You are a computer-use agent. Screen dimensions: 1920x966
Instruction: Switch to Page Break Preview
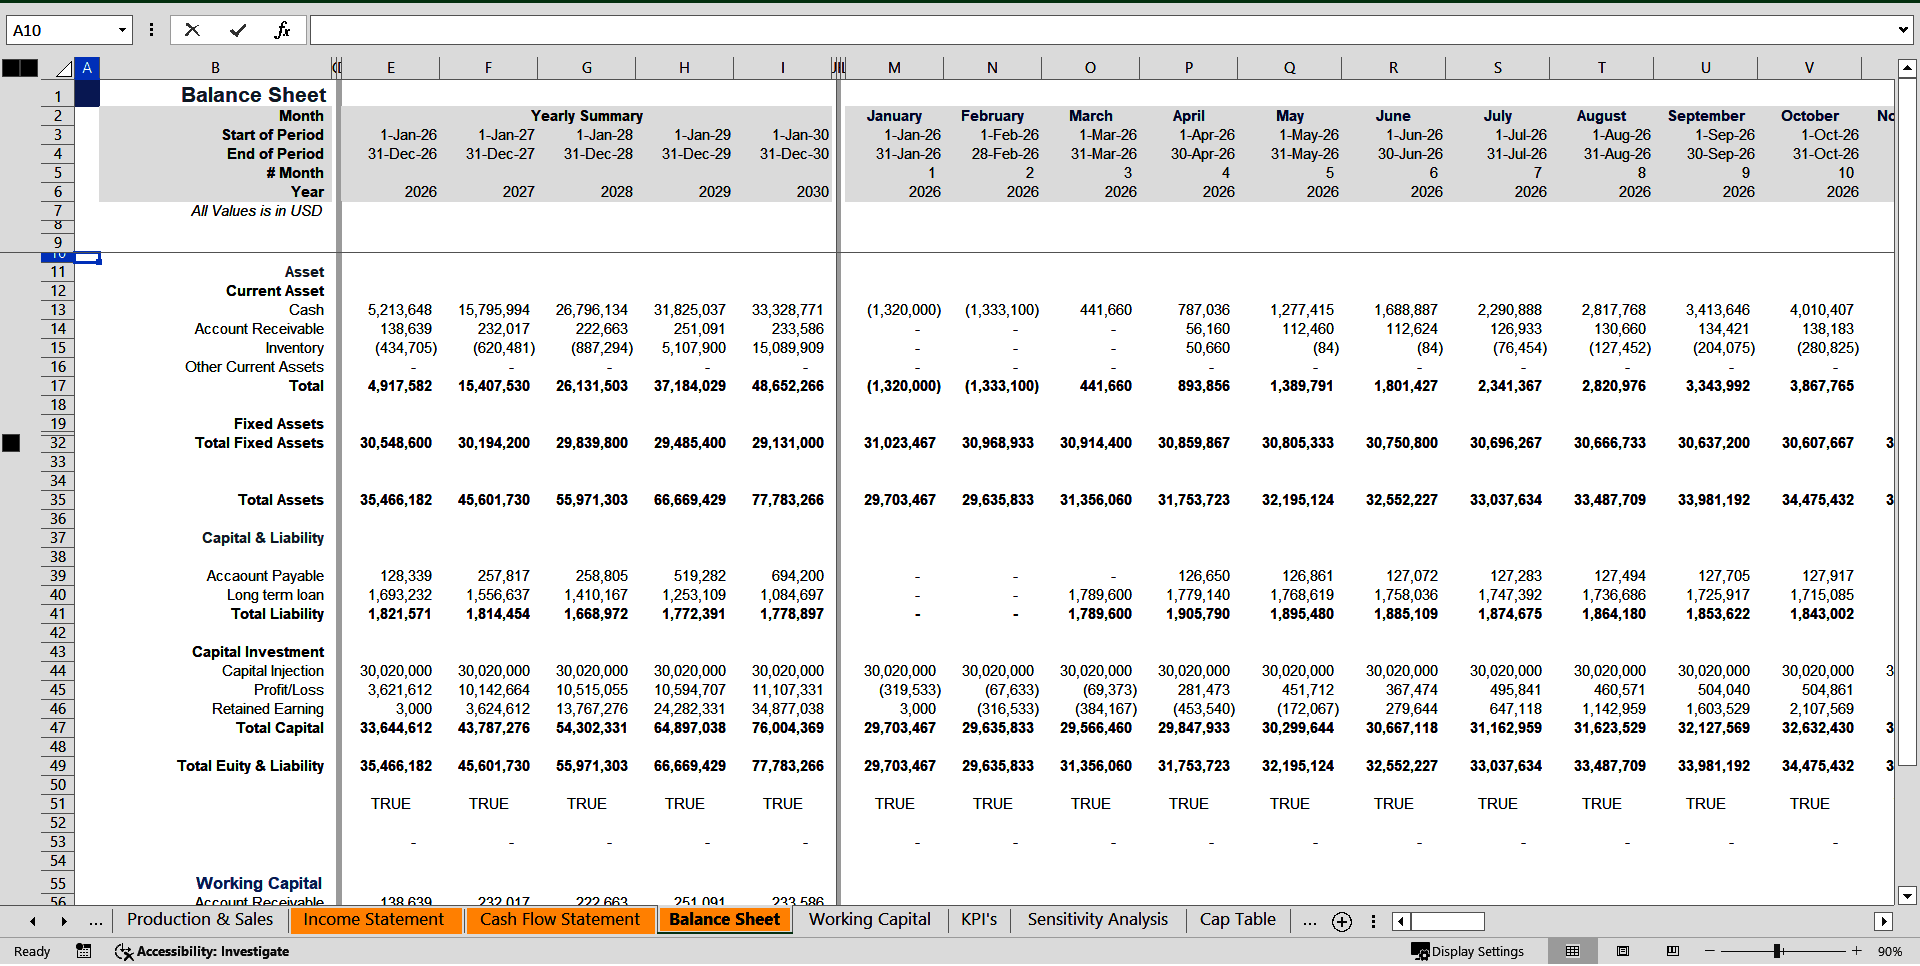coord(1673,951)
